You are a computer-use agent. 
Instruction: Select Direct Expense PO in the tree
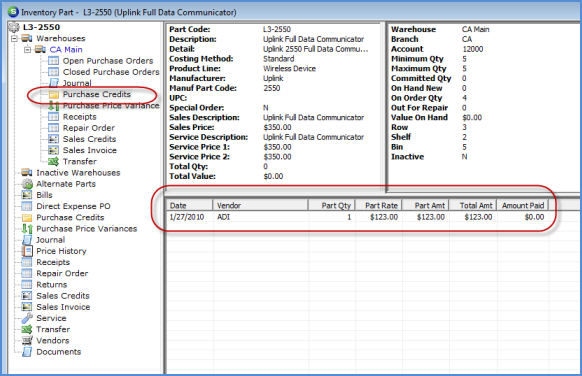click(x=73, y=206)
